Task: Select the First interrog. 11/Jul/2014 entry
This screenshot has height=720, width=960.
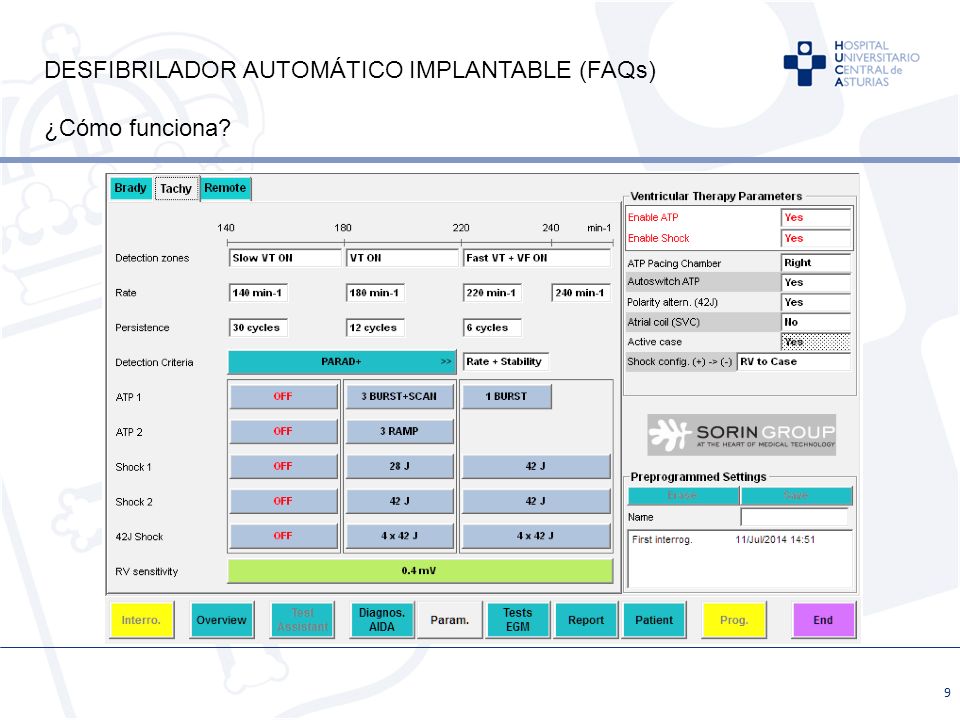Action: pyautogui.click(x=724, y=539)
